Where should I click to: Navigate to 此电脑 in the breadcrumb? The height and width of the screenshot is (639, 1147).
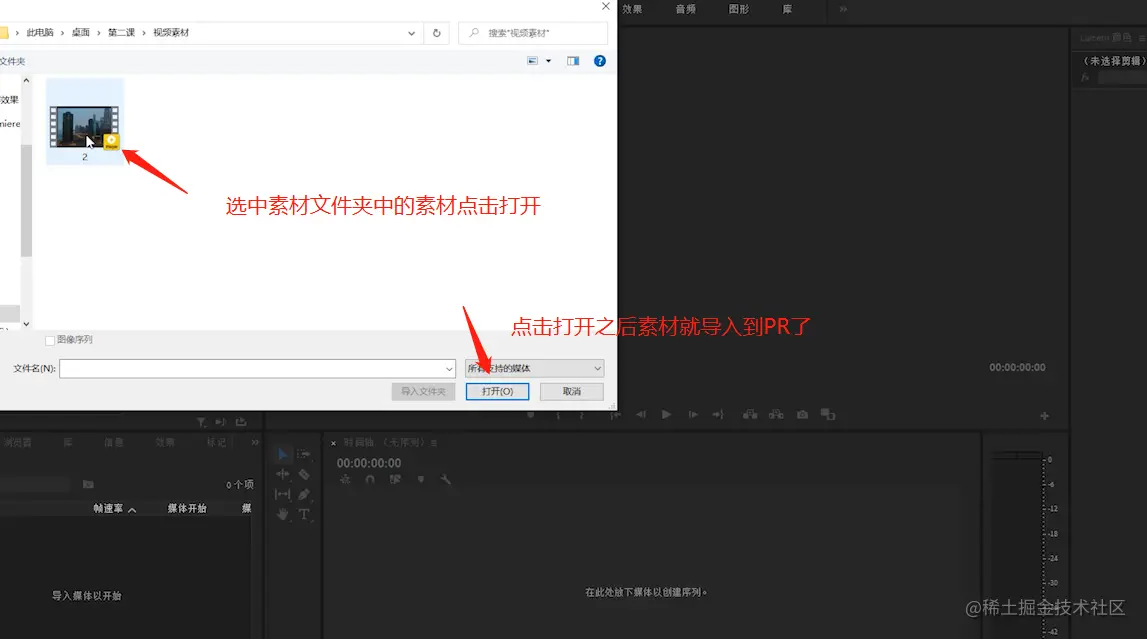pos(40,33)
